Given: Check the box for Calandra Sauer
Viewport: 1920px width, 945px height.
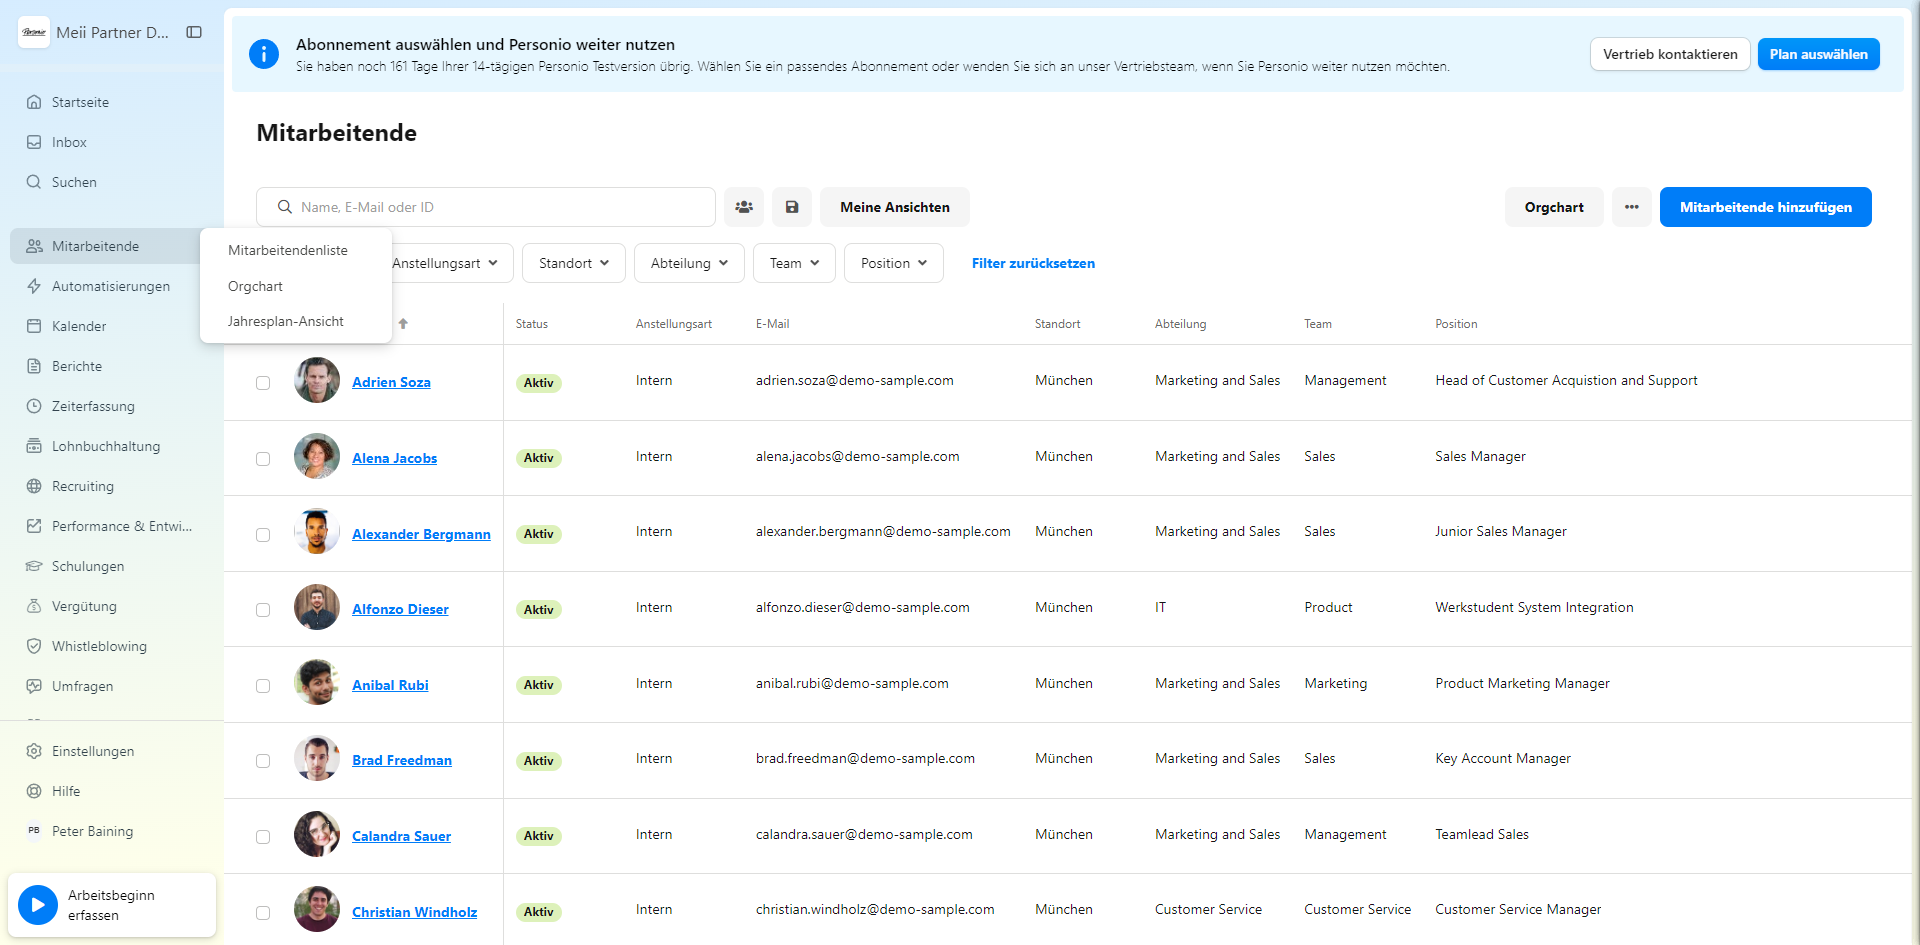Looking at the screenshot, I should (263, 837).
